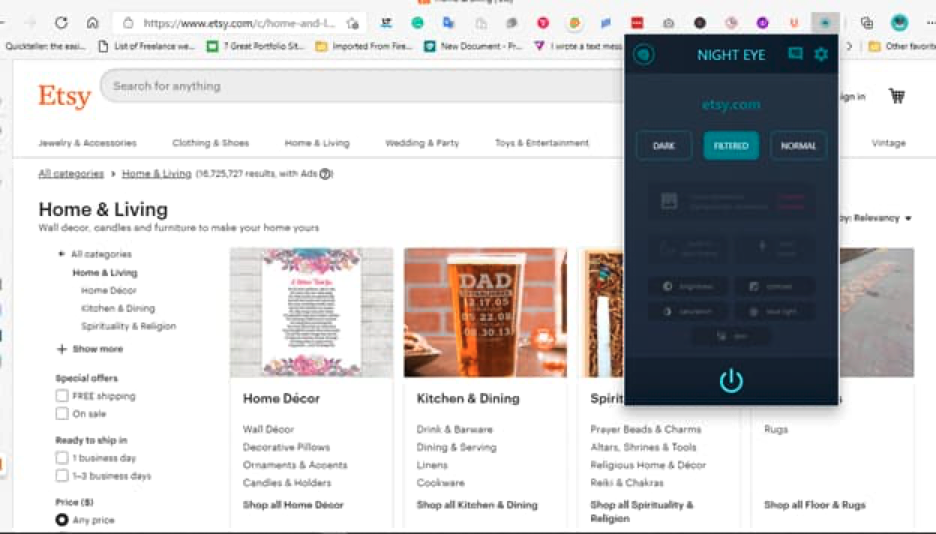Click Shop all Kitchen & Dining
The height and width of the screenshot is (534, 936).
tap(477, 505)
